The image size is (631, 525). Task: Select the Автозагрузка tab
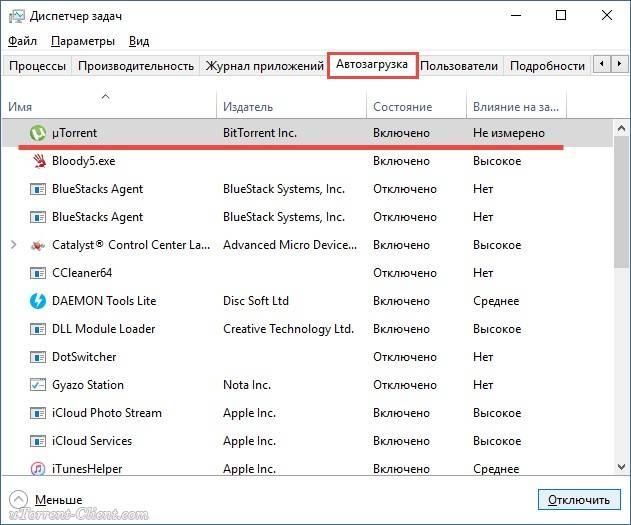(x=372, y=64)
